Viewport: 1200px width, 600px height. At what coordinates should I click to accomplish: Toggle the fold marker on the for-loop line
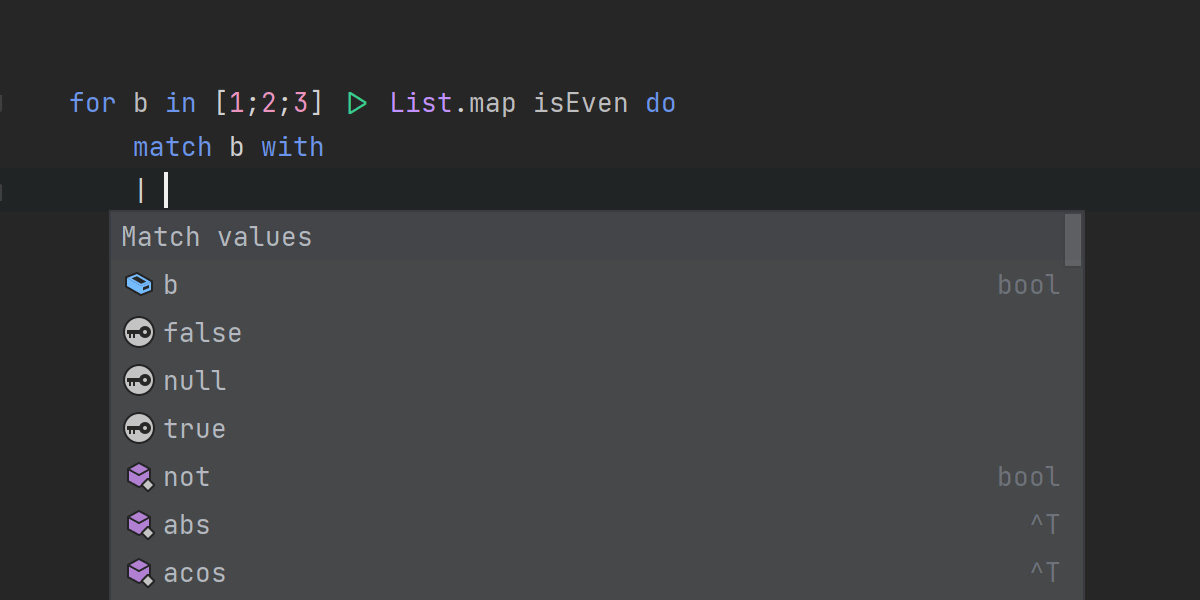click(3, 103)
